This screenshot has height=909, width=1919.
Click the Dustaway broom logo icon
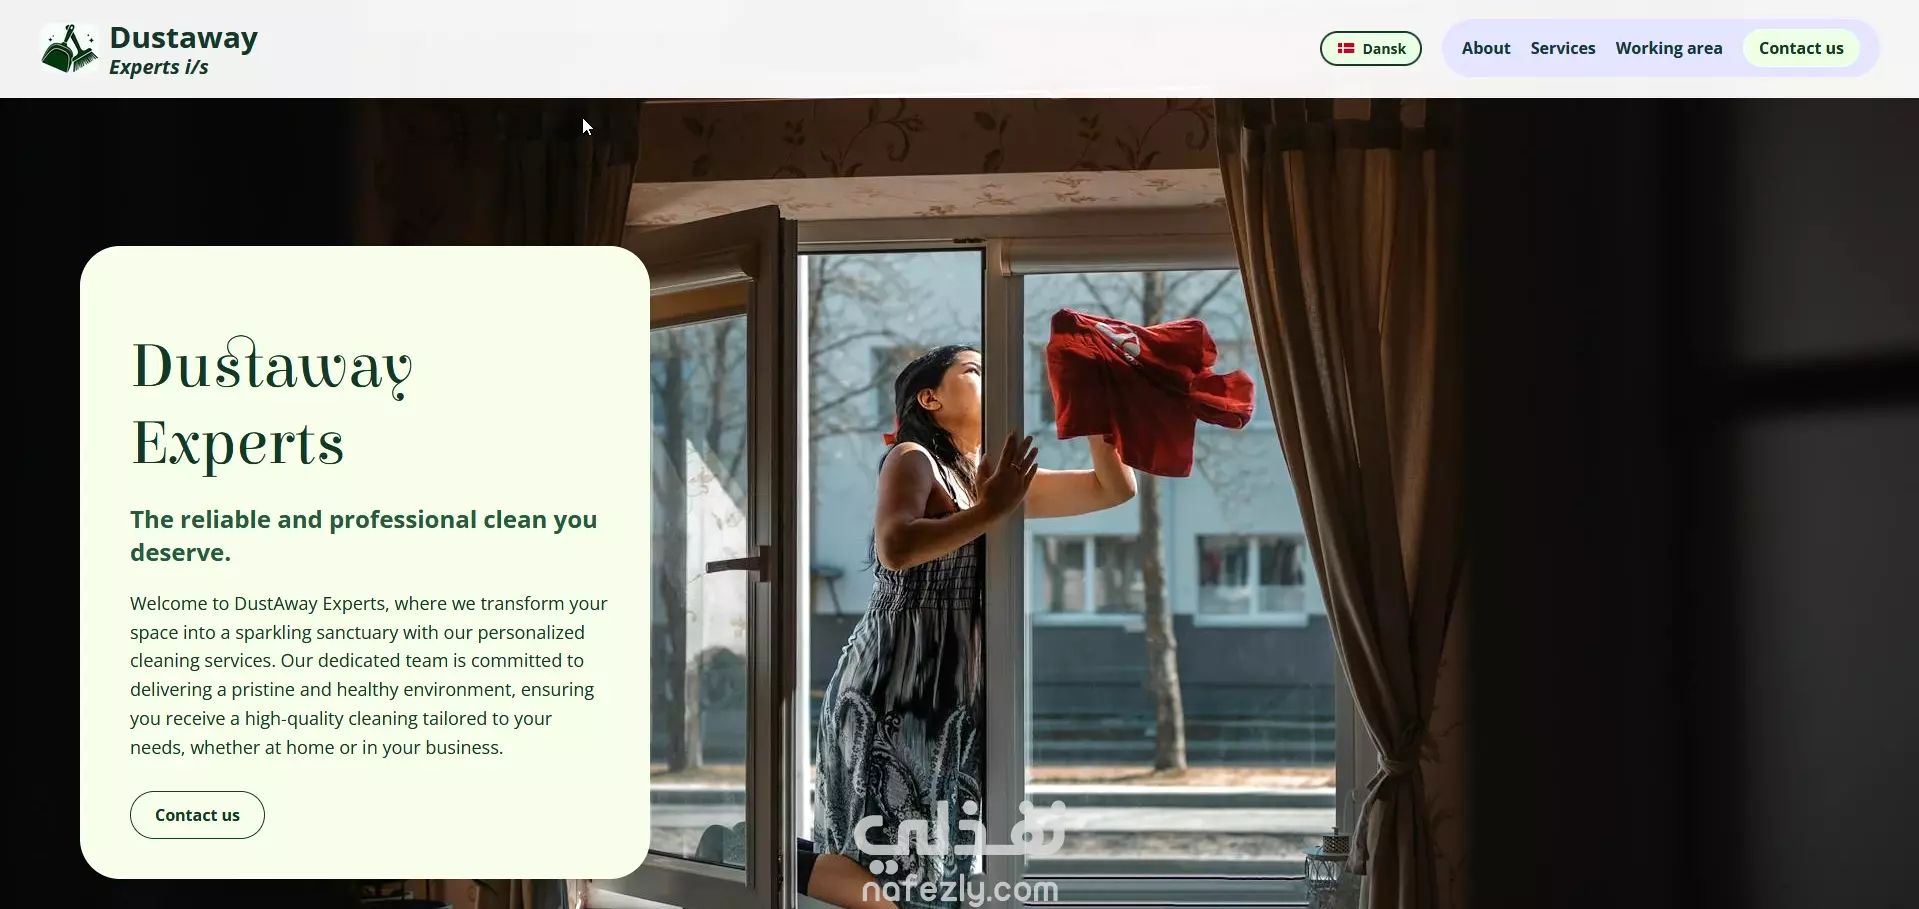tap(69, 49)
